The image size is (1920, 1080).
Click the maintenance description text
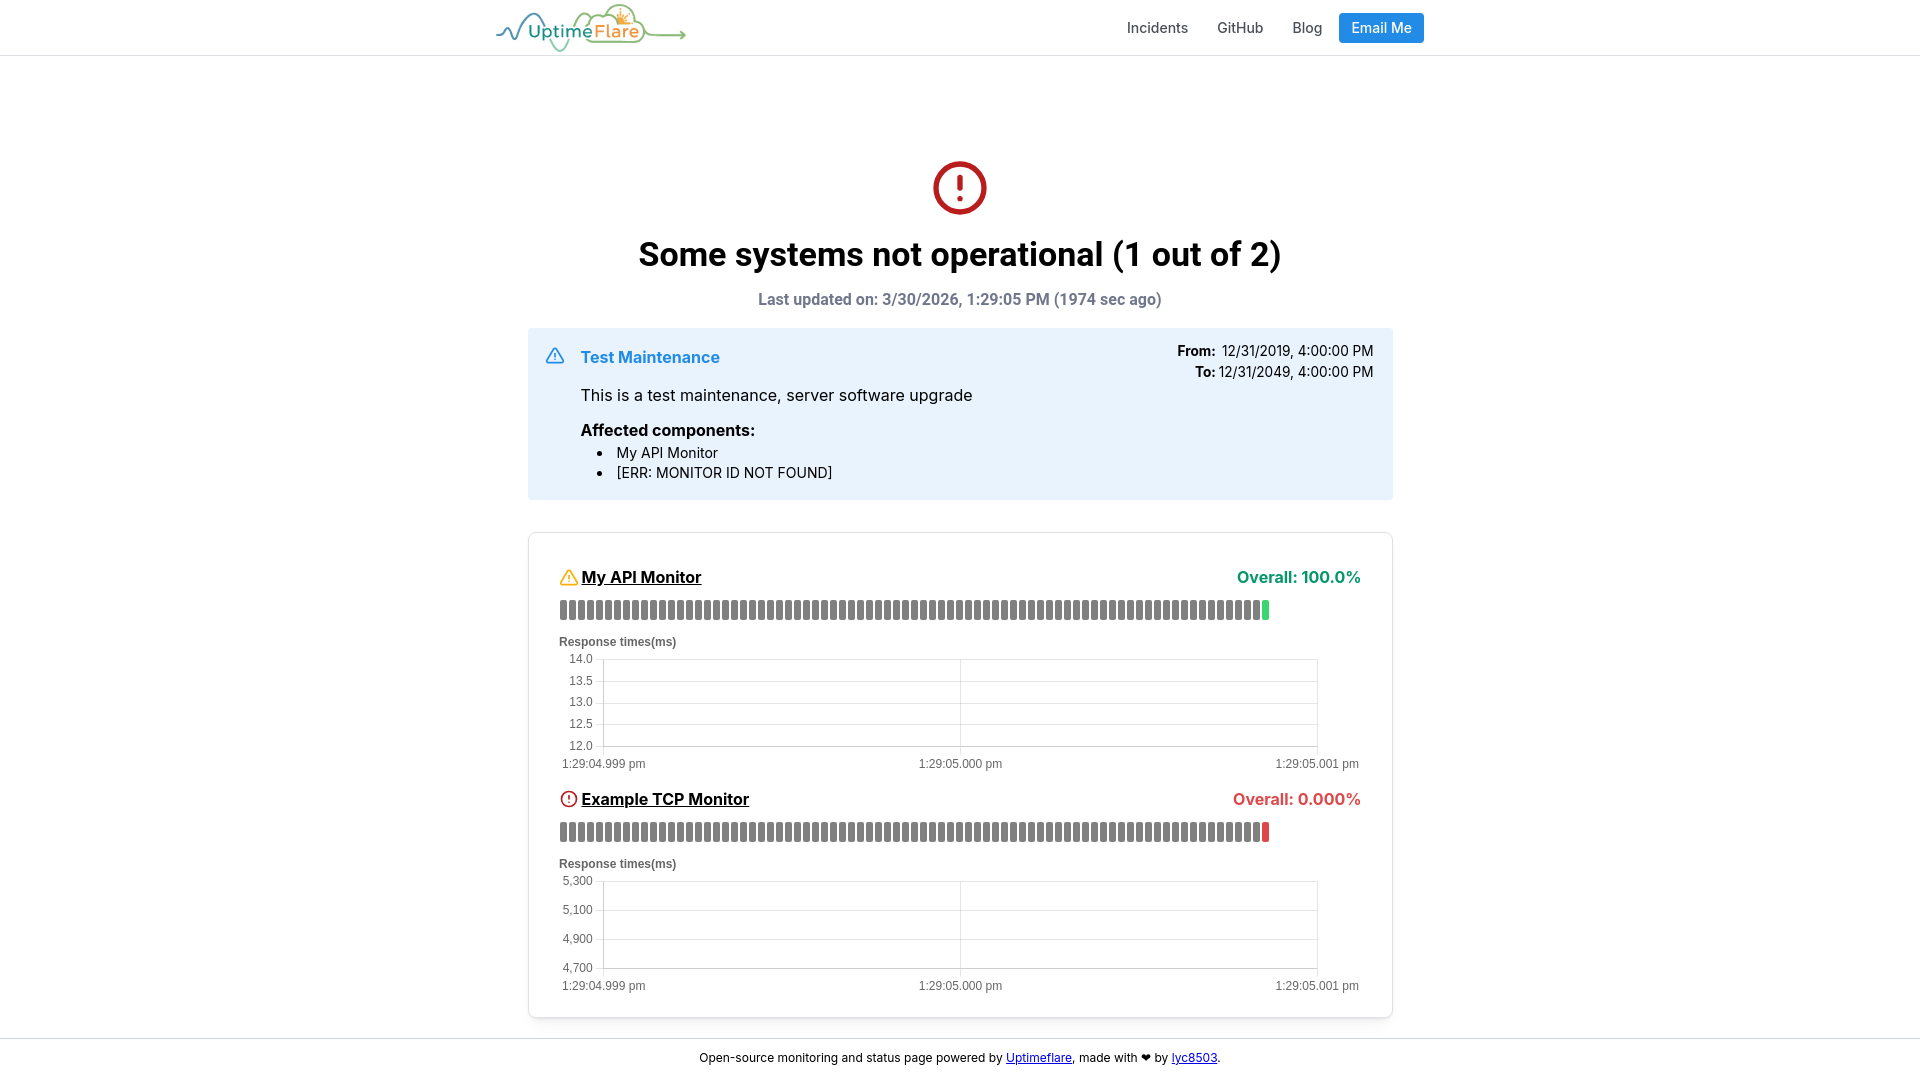776,395
